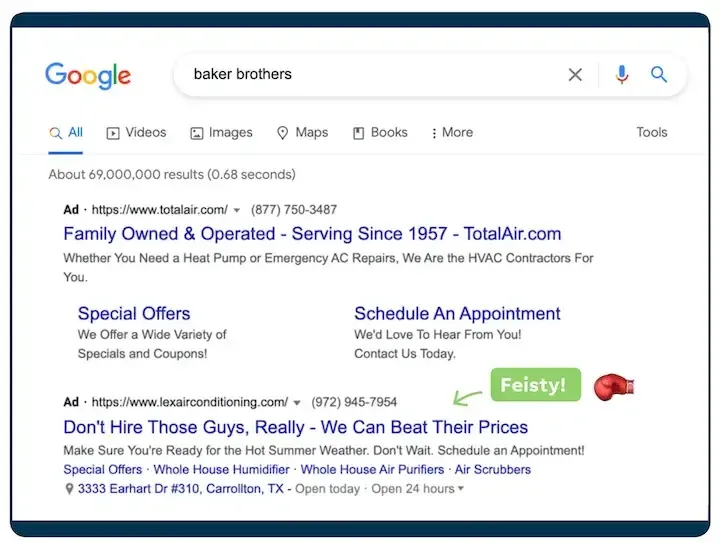
Task: Click the Google logo
Action: pyautogui.click(x=88, y=75)
